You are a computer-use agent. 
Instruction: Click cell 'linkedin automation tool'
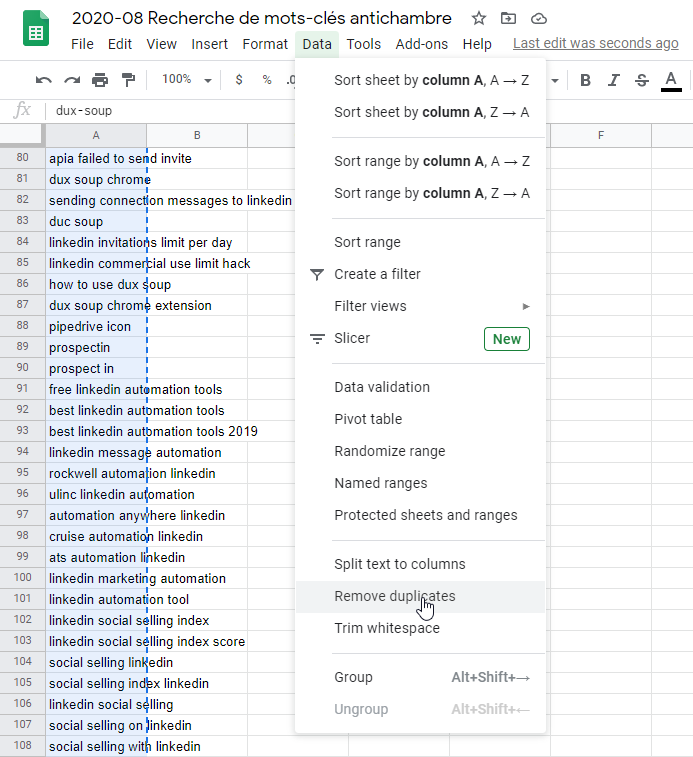pos(96,600)
